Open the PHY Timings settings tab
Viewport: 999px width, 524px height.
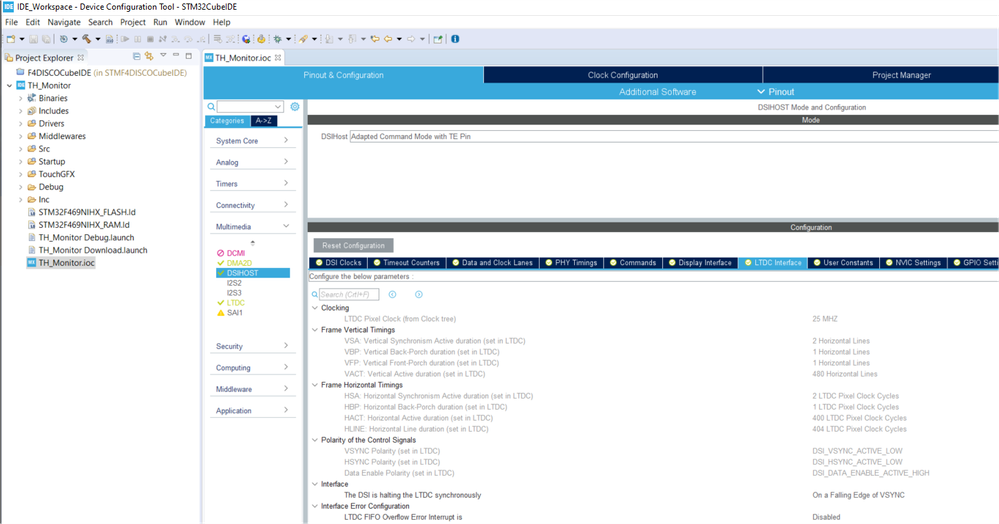pos(571,263)
